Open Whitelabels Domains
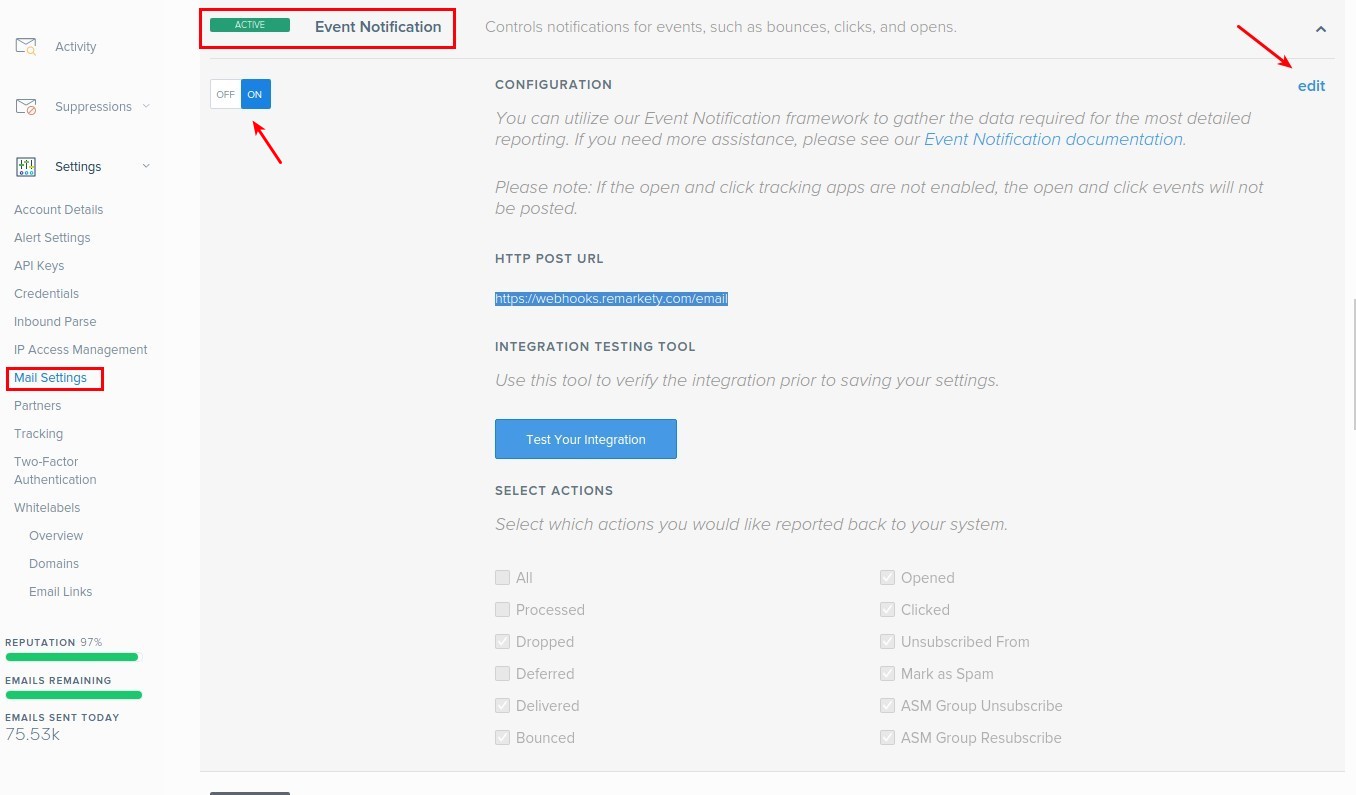This screenshot has height=795, width=1356. click(54, 564)
